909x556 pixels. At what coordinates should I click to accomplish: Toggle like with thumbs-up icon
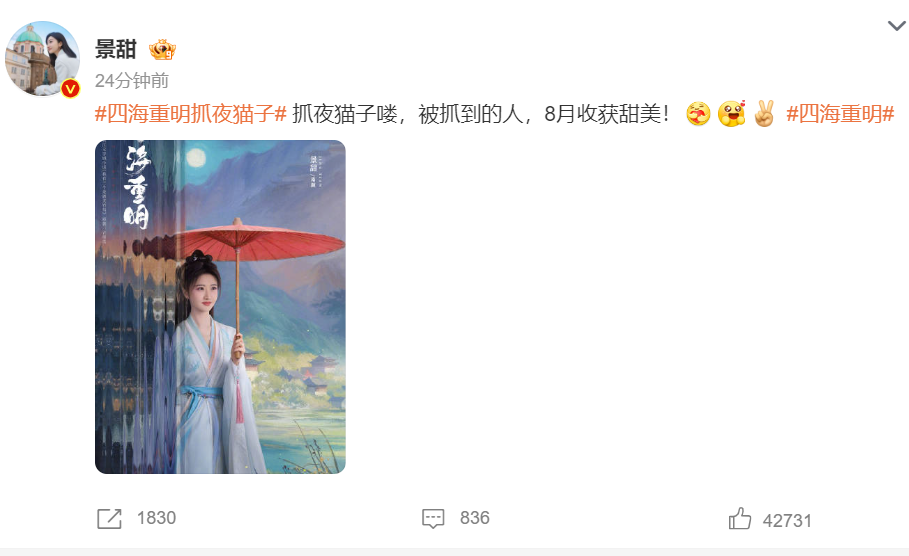click(x=739, y=518)
